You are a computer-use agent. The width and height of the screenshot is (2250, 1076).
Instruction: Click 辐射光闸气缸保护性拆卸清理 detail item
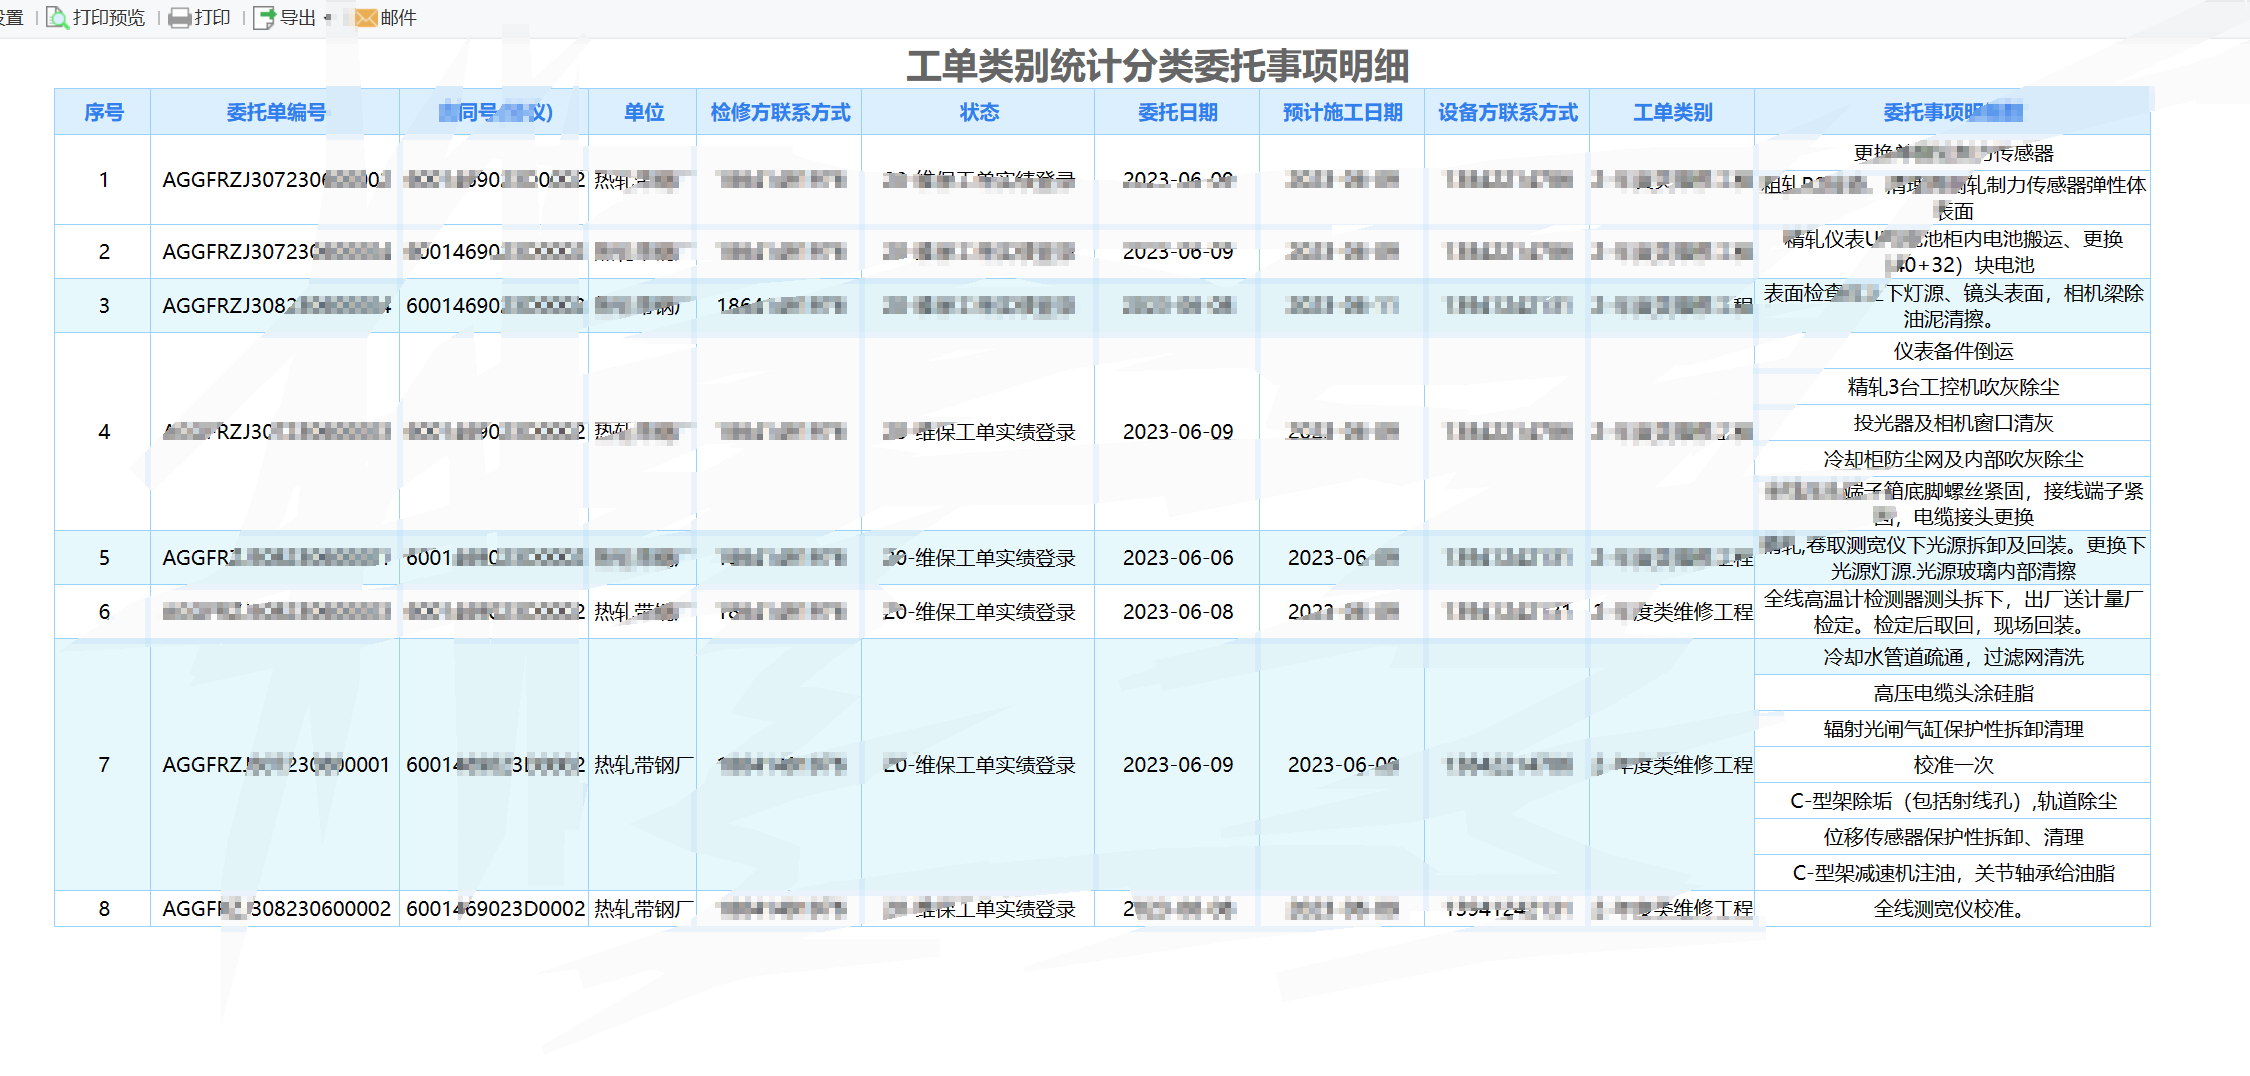click(1953, 729)
